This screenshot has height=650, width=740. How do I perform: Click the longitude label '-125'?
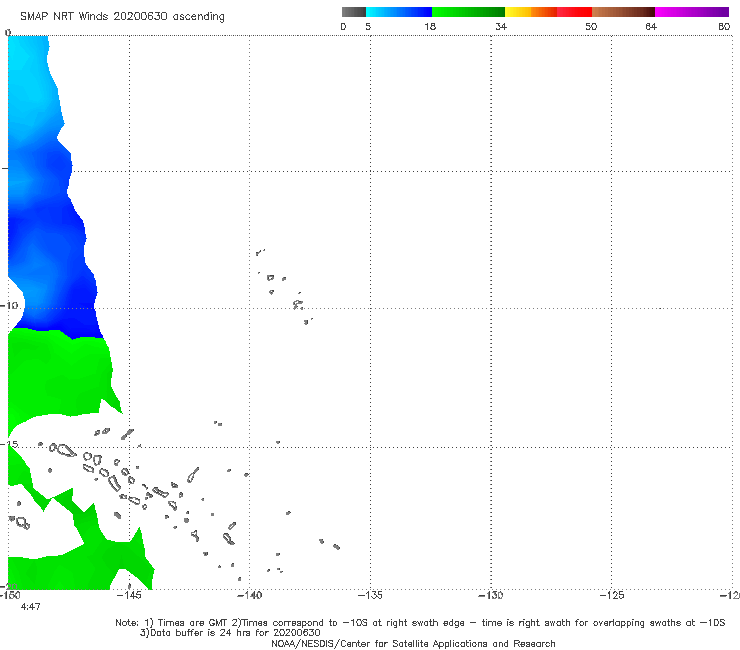pyautogui.click(x=612, y=595)
